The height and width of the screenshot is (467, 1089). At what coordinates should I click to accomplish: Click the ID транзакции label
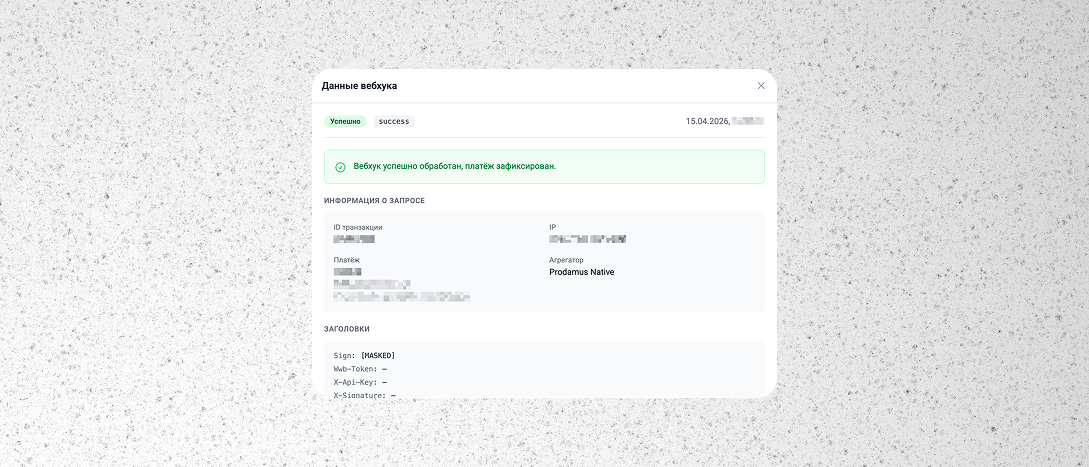(358, 227)
